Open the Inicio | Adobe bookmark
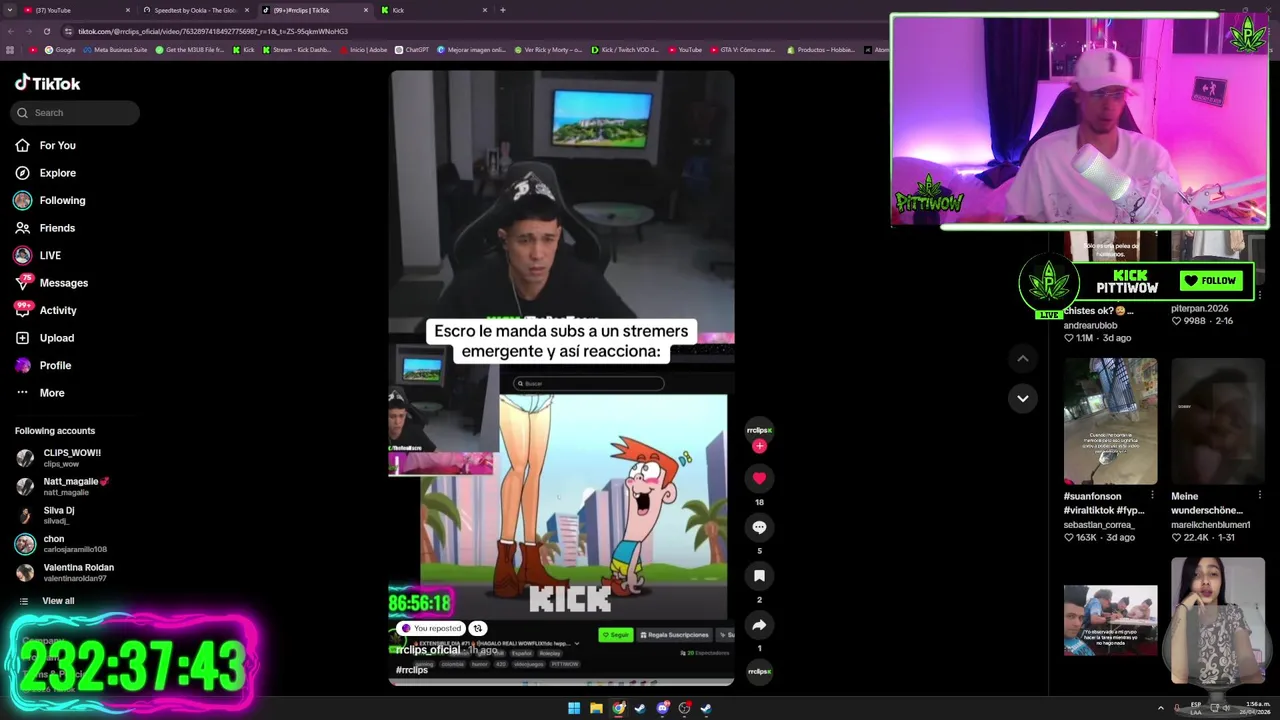The image size is (1280, 720). coord(363,49)
